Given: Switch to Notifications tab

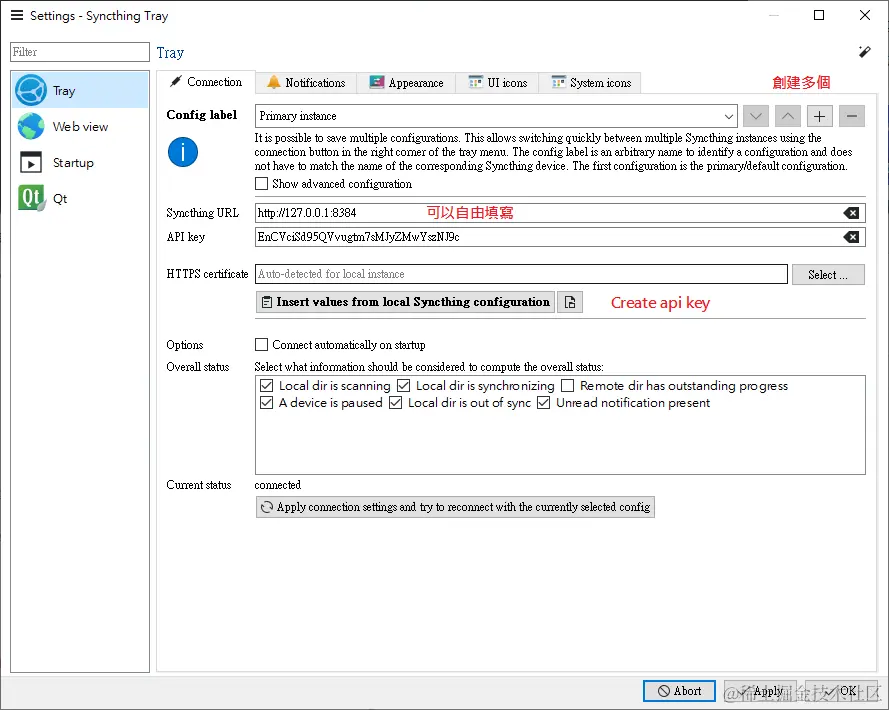Looking at the screenshot, I should click(x=306, y=83).
